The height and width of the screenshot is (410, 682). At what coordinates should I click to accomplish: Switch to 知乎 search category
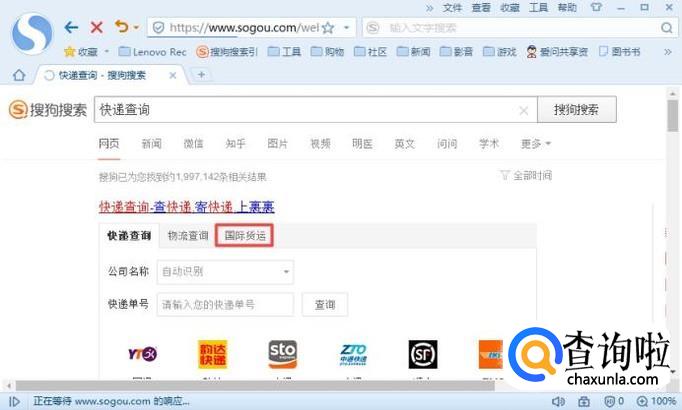click(x=236, y=143)
